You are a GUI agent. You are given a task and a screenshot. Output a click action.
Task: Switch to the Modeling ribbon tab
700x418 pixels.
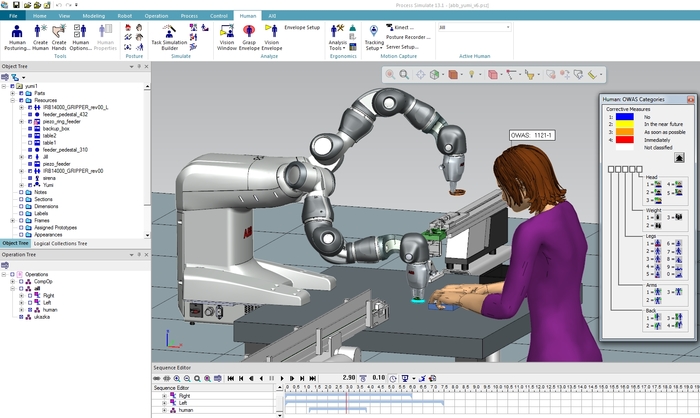pos(94,16)
